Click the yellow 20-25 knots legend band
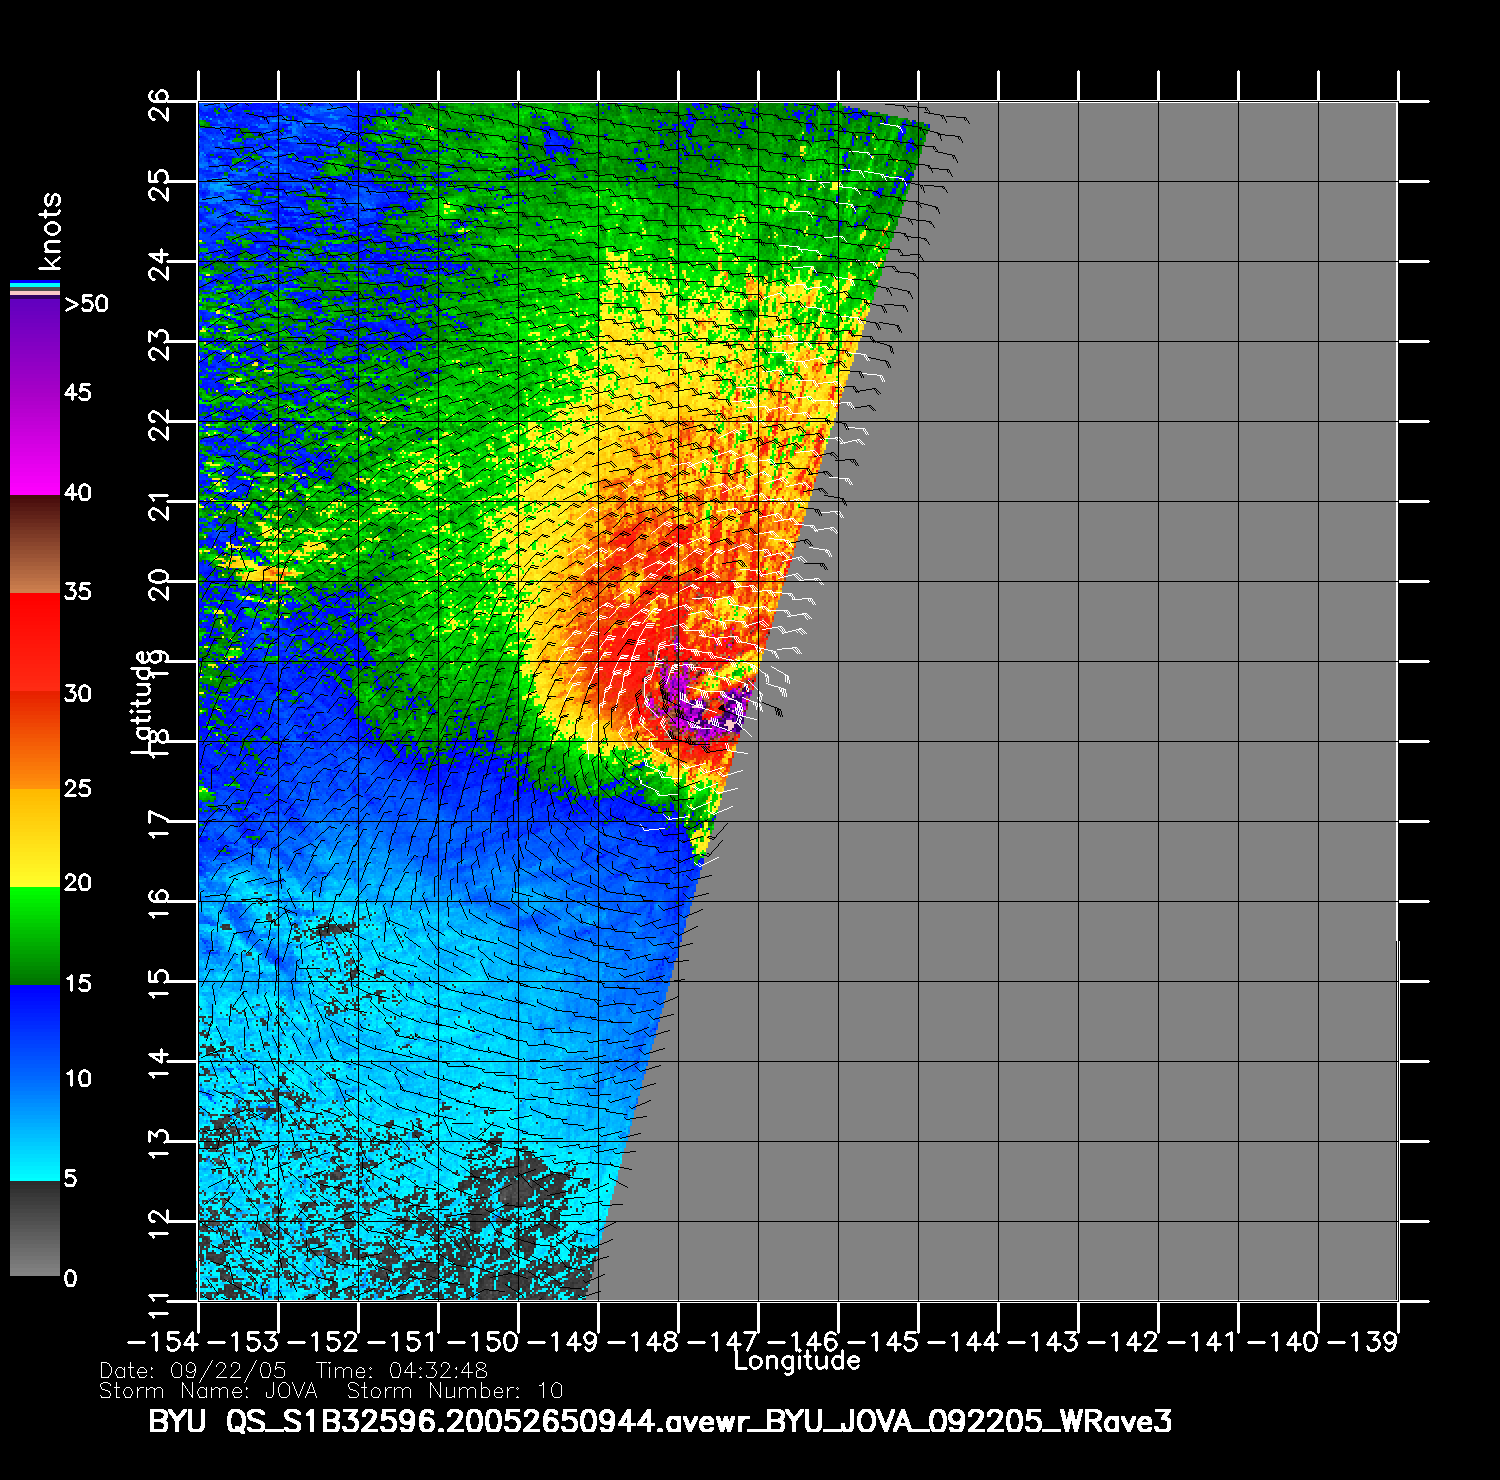This screenshot has height=1480, width=1500. tap(35, 838)
